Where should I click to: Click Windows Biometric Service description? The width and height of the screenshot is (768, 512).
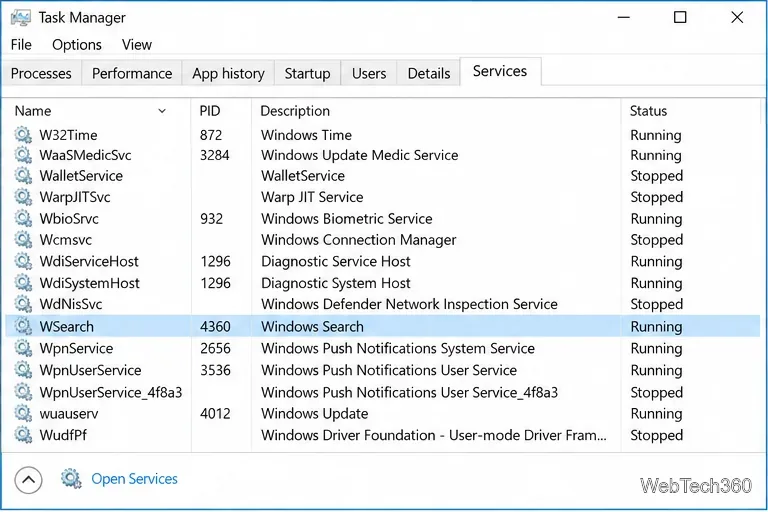[x=347, y=219]
